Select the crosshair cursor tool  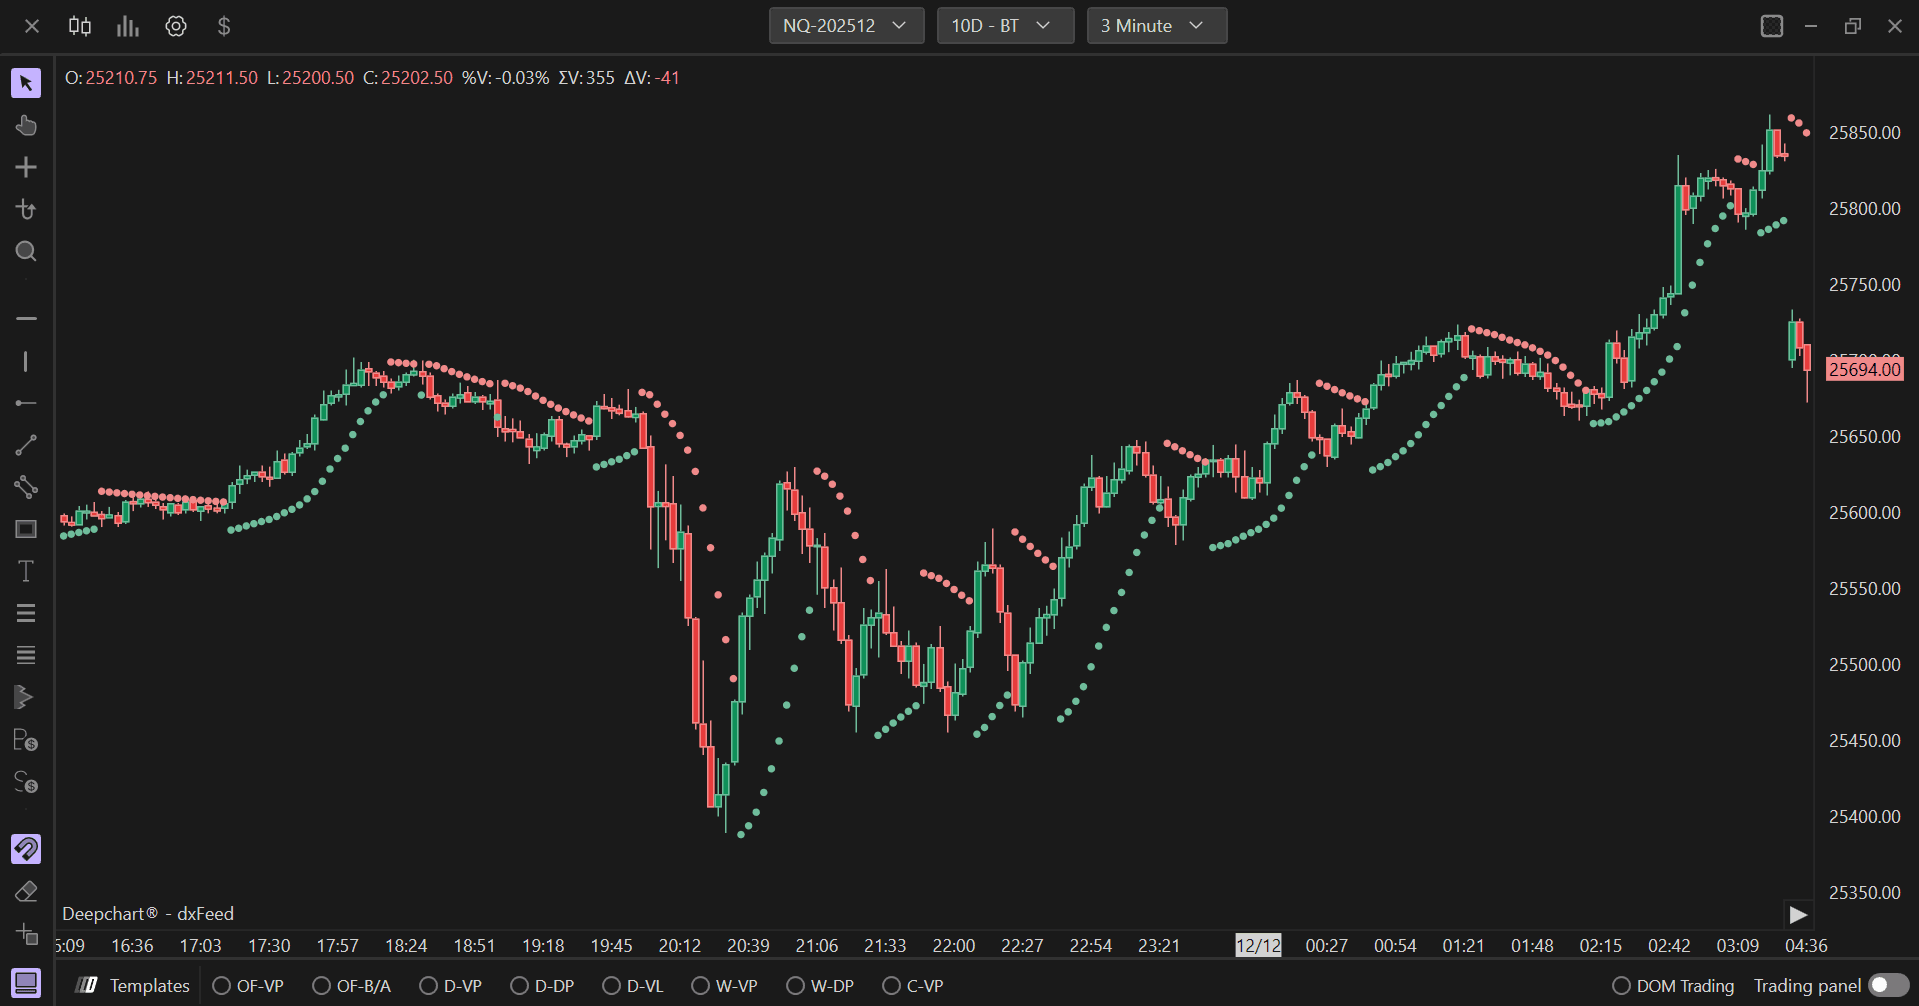[26, 167]
